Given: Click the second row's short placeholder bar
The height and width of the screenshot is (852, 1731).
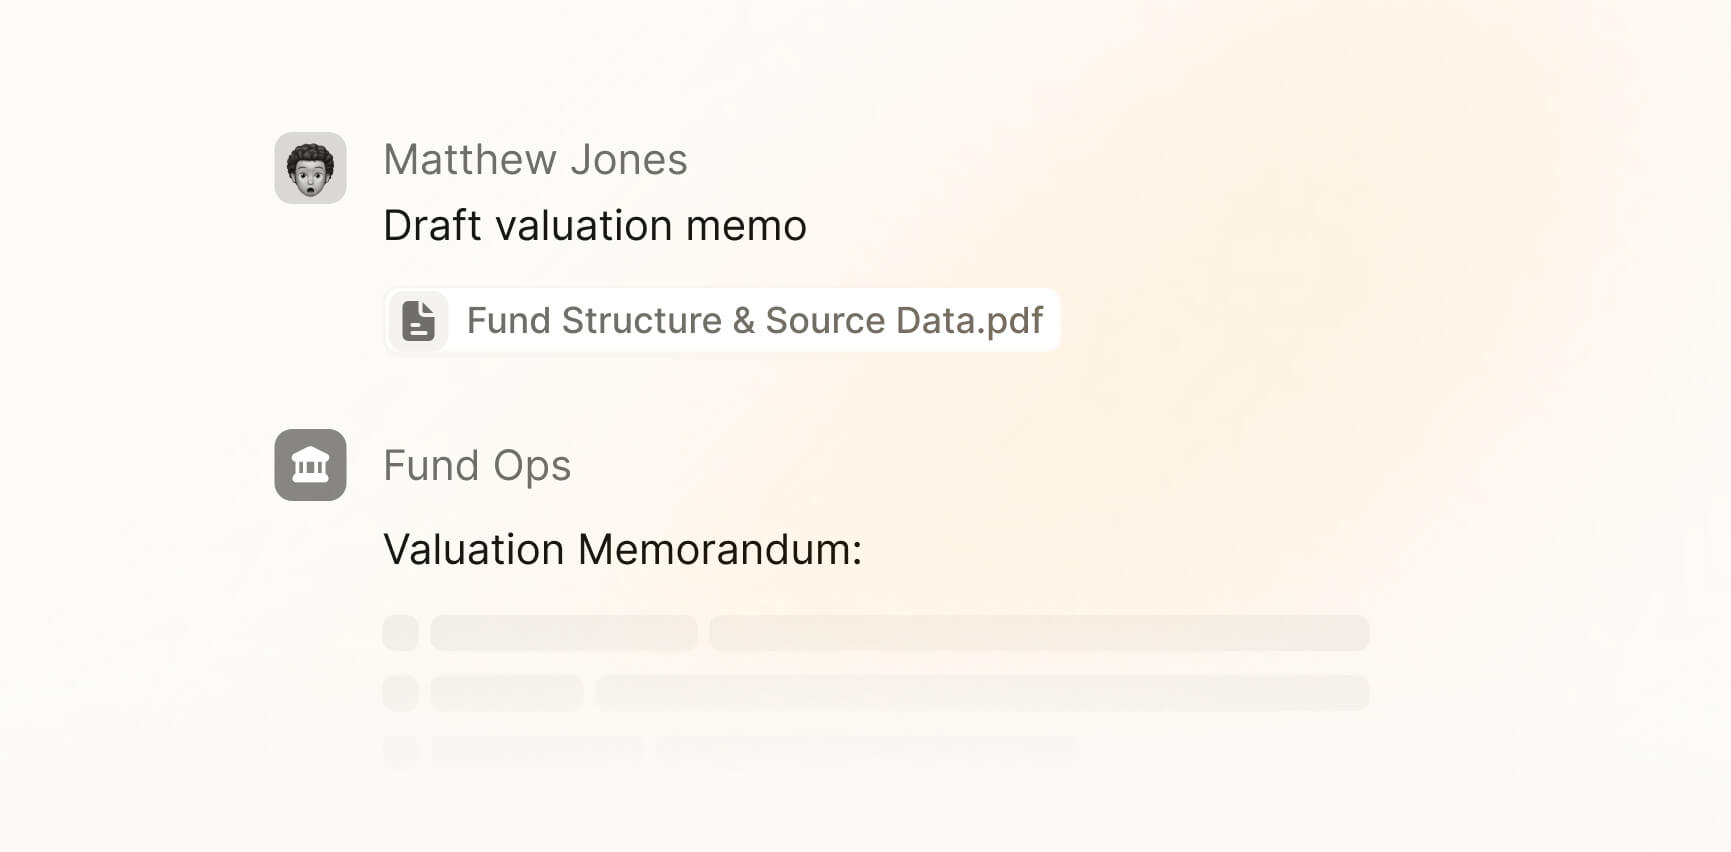Looking at the screenshot, I should click(507, 693).
